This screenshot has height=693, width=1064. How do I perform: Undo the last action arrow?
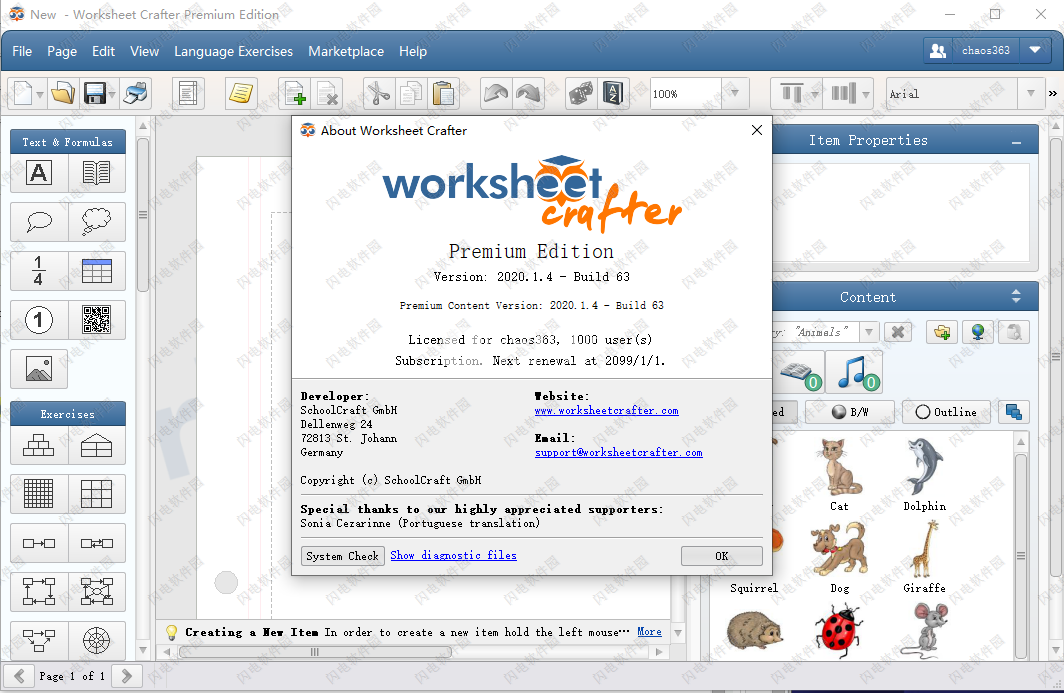(496, 93)
